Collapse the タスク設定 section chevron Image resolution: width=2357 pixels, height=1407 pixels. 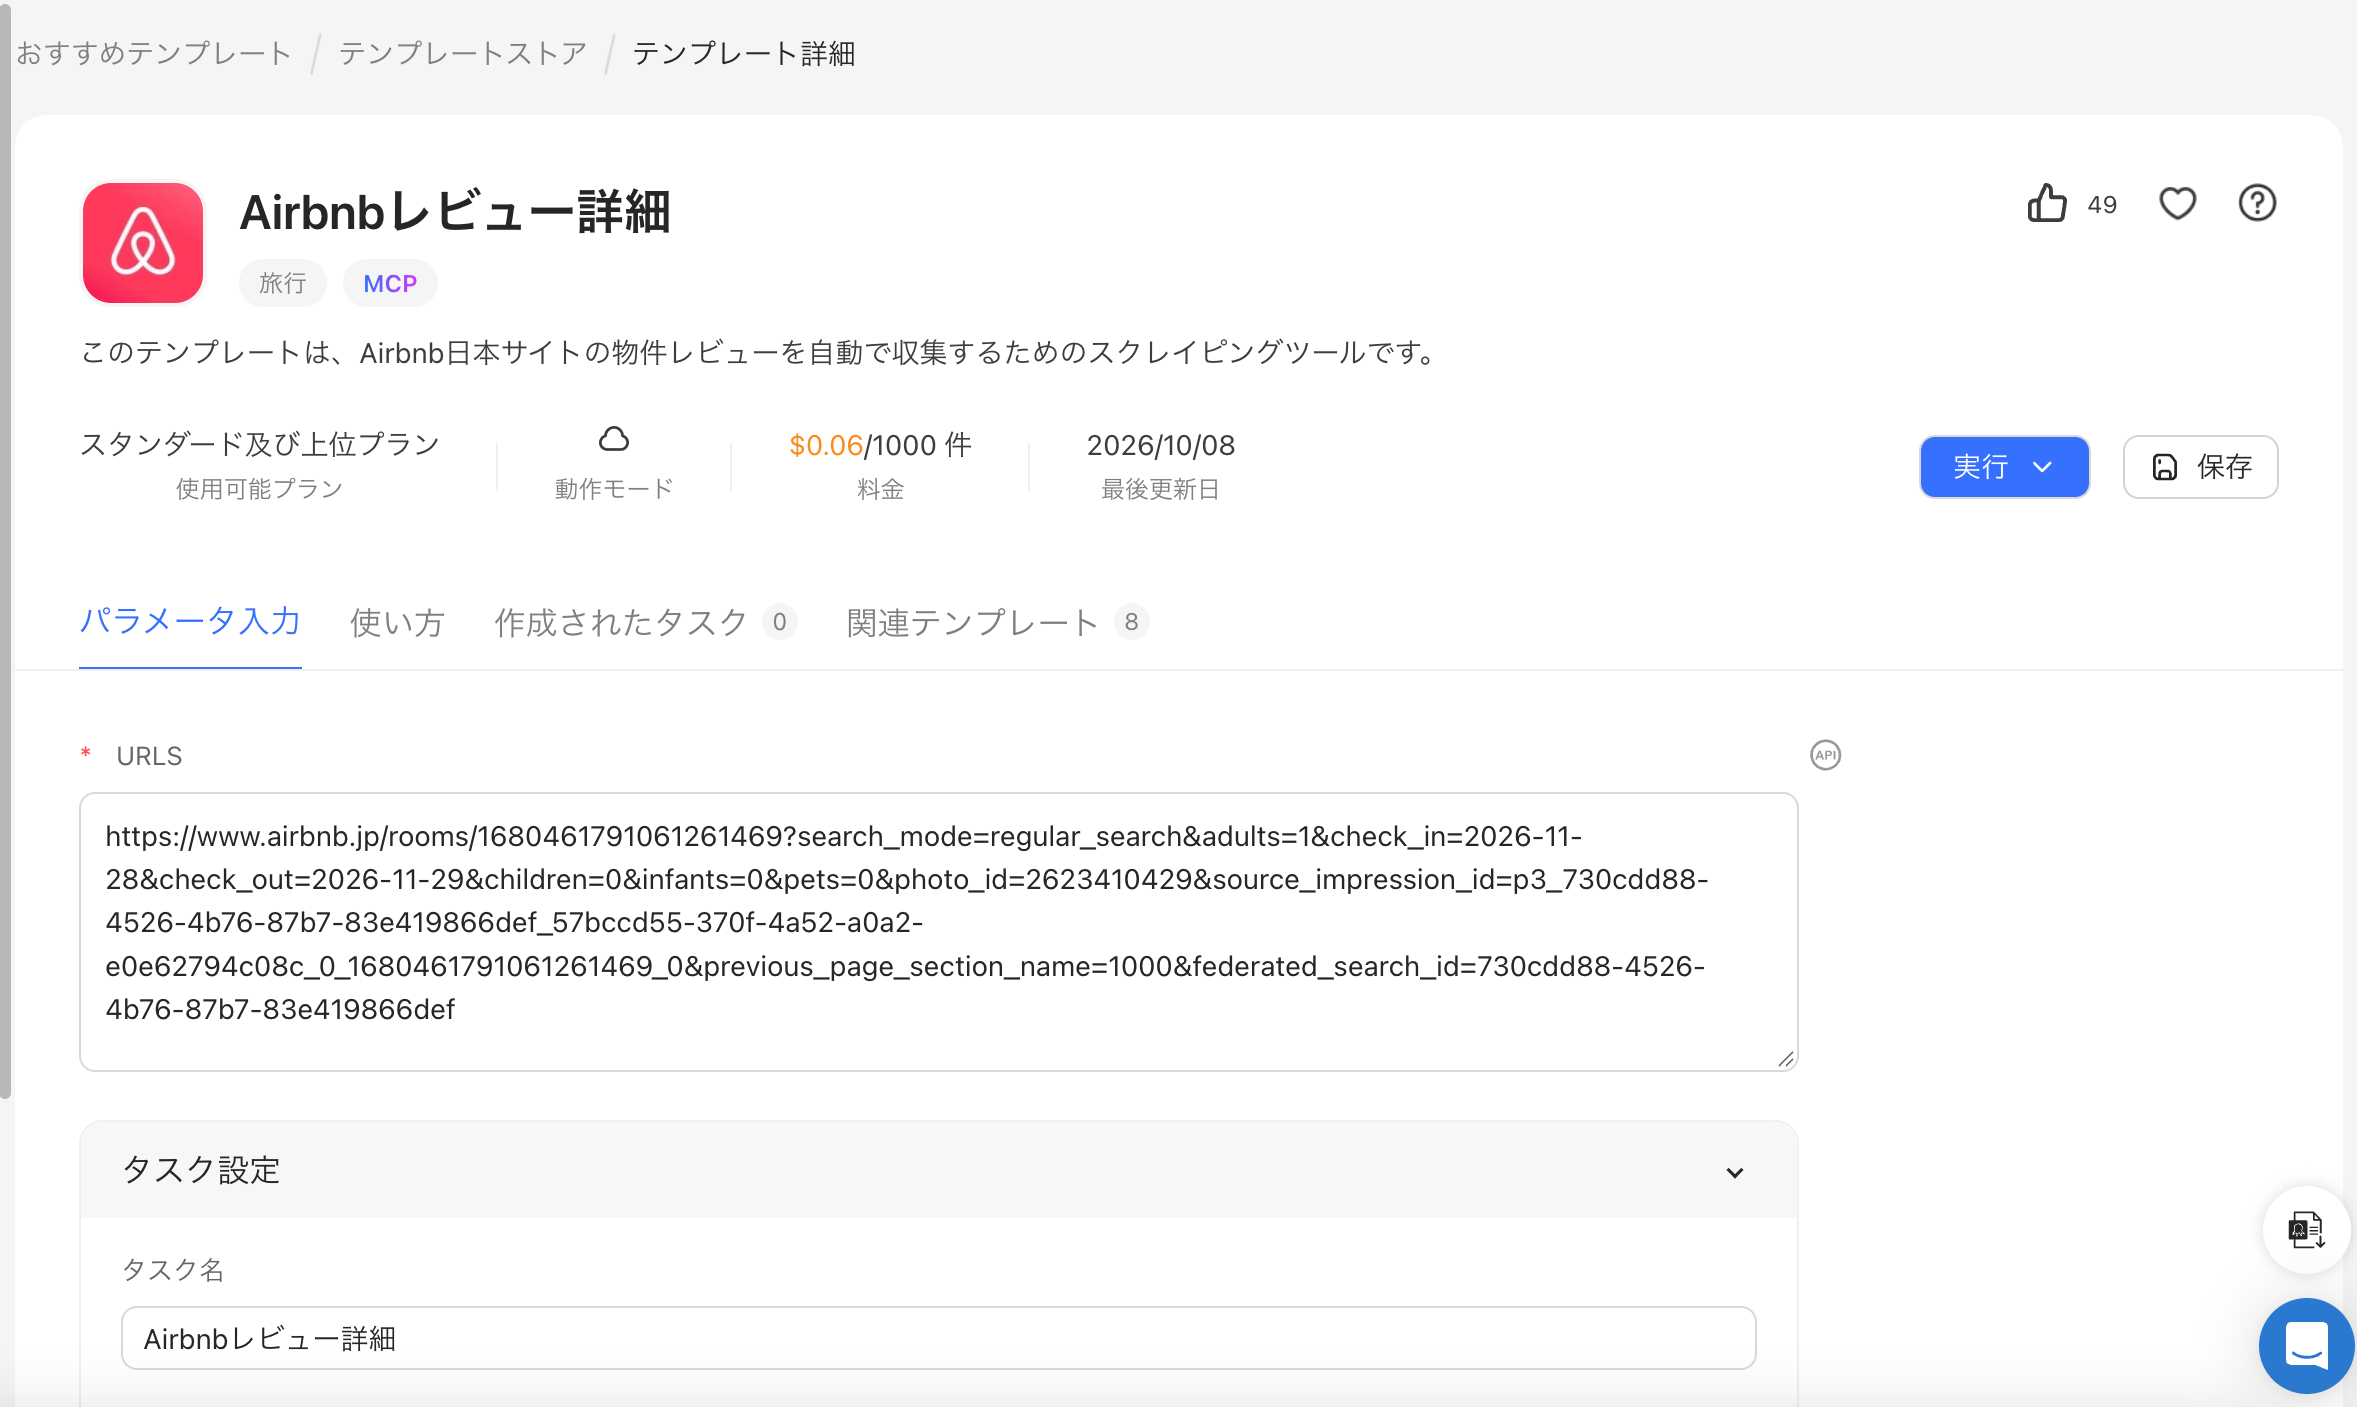coord(1735,1172)
